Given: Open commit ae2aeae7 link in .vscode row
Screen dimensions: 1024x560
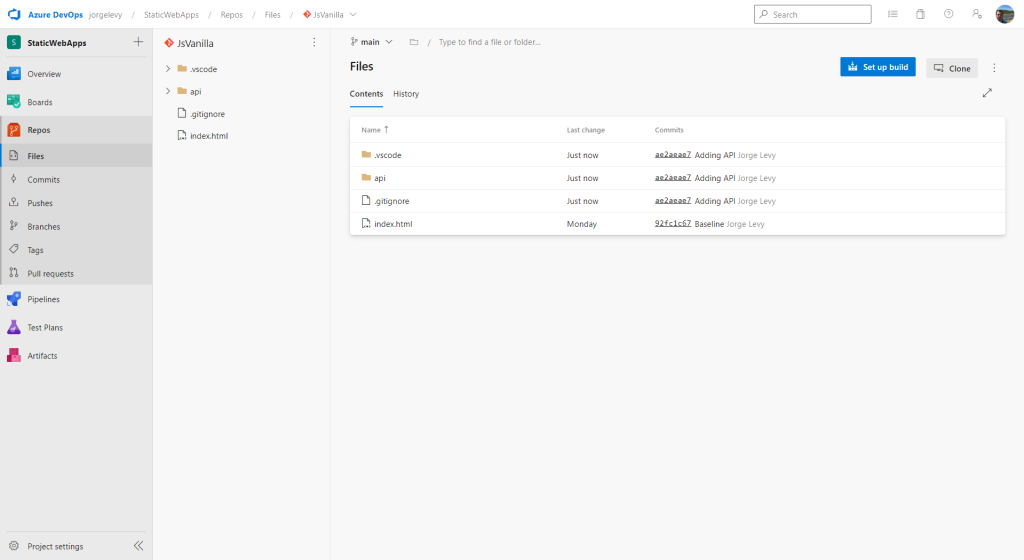Looking at the screenshot, I should pos(673,155).
